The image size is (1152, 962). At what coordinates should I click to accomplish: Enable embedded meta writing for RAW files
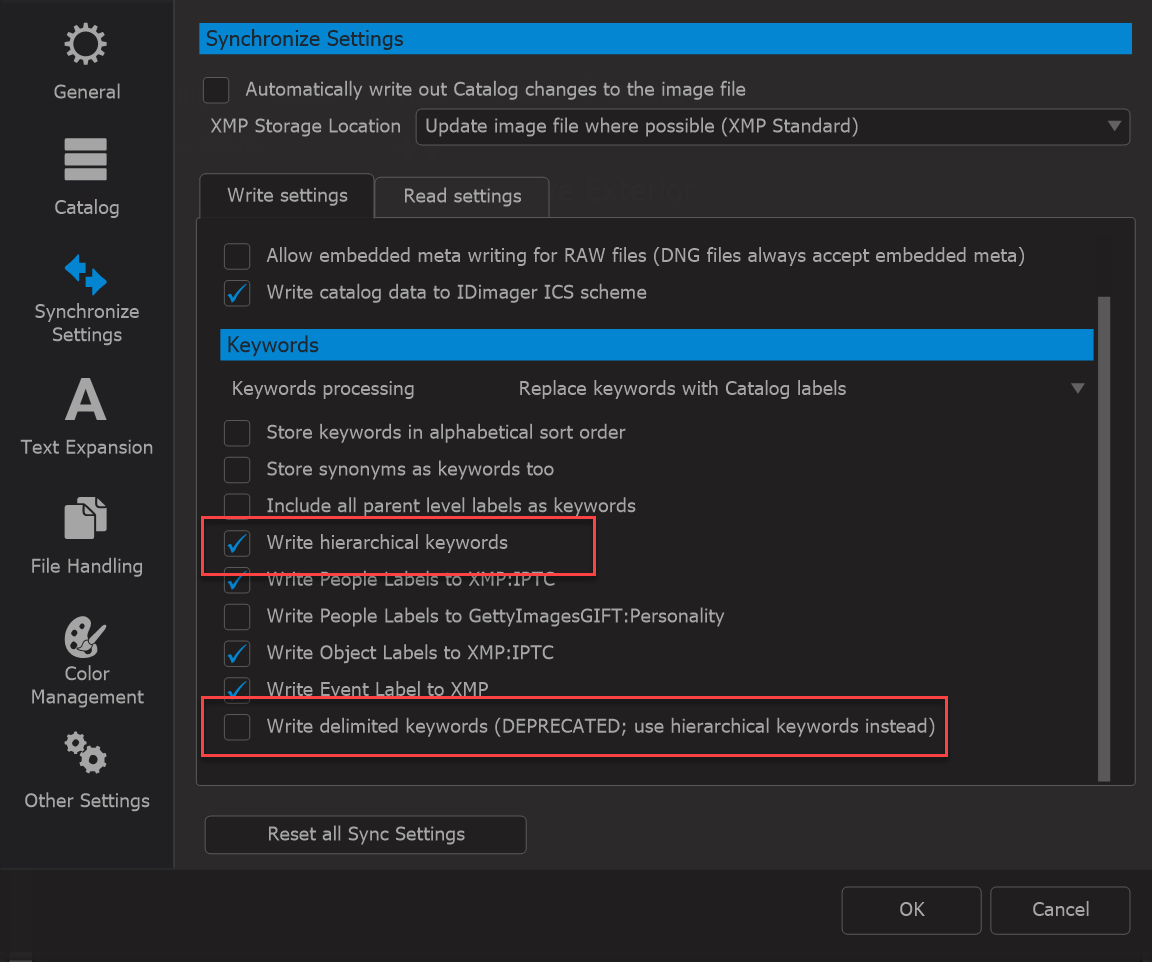point(237,256)
